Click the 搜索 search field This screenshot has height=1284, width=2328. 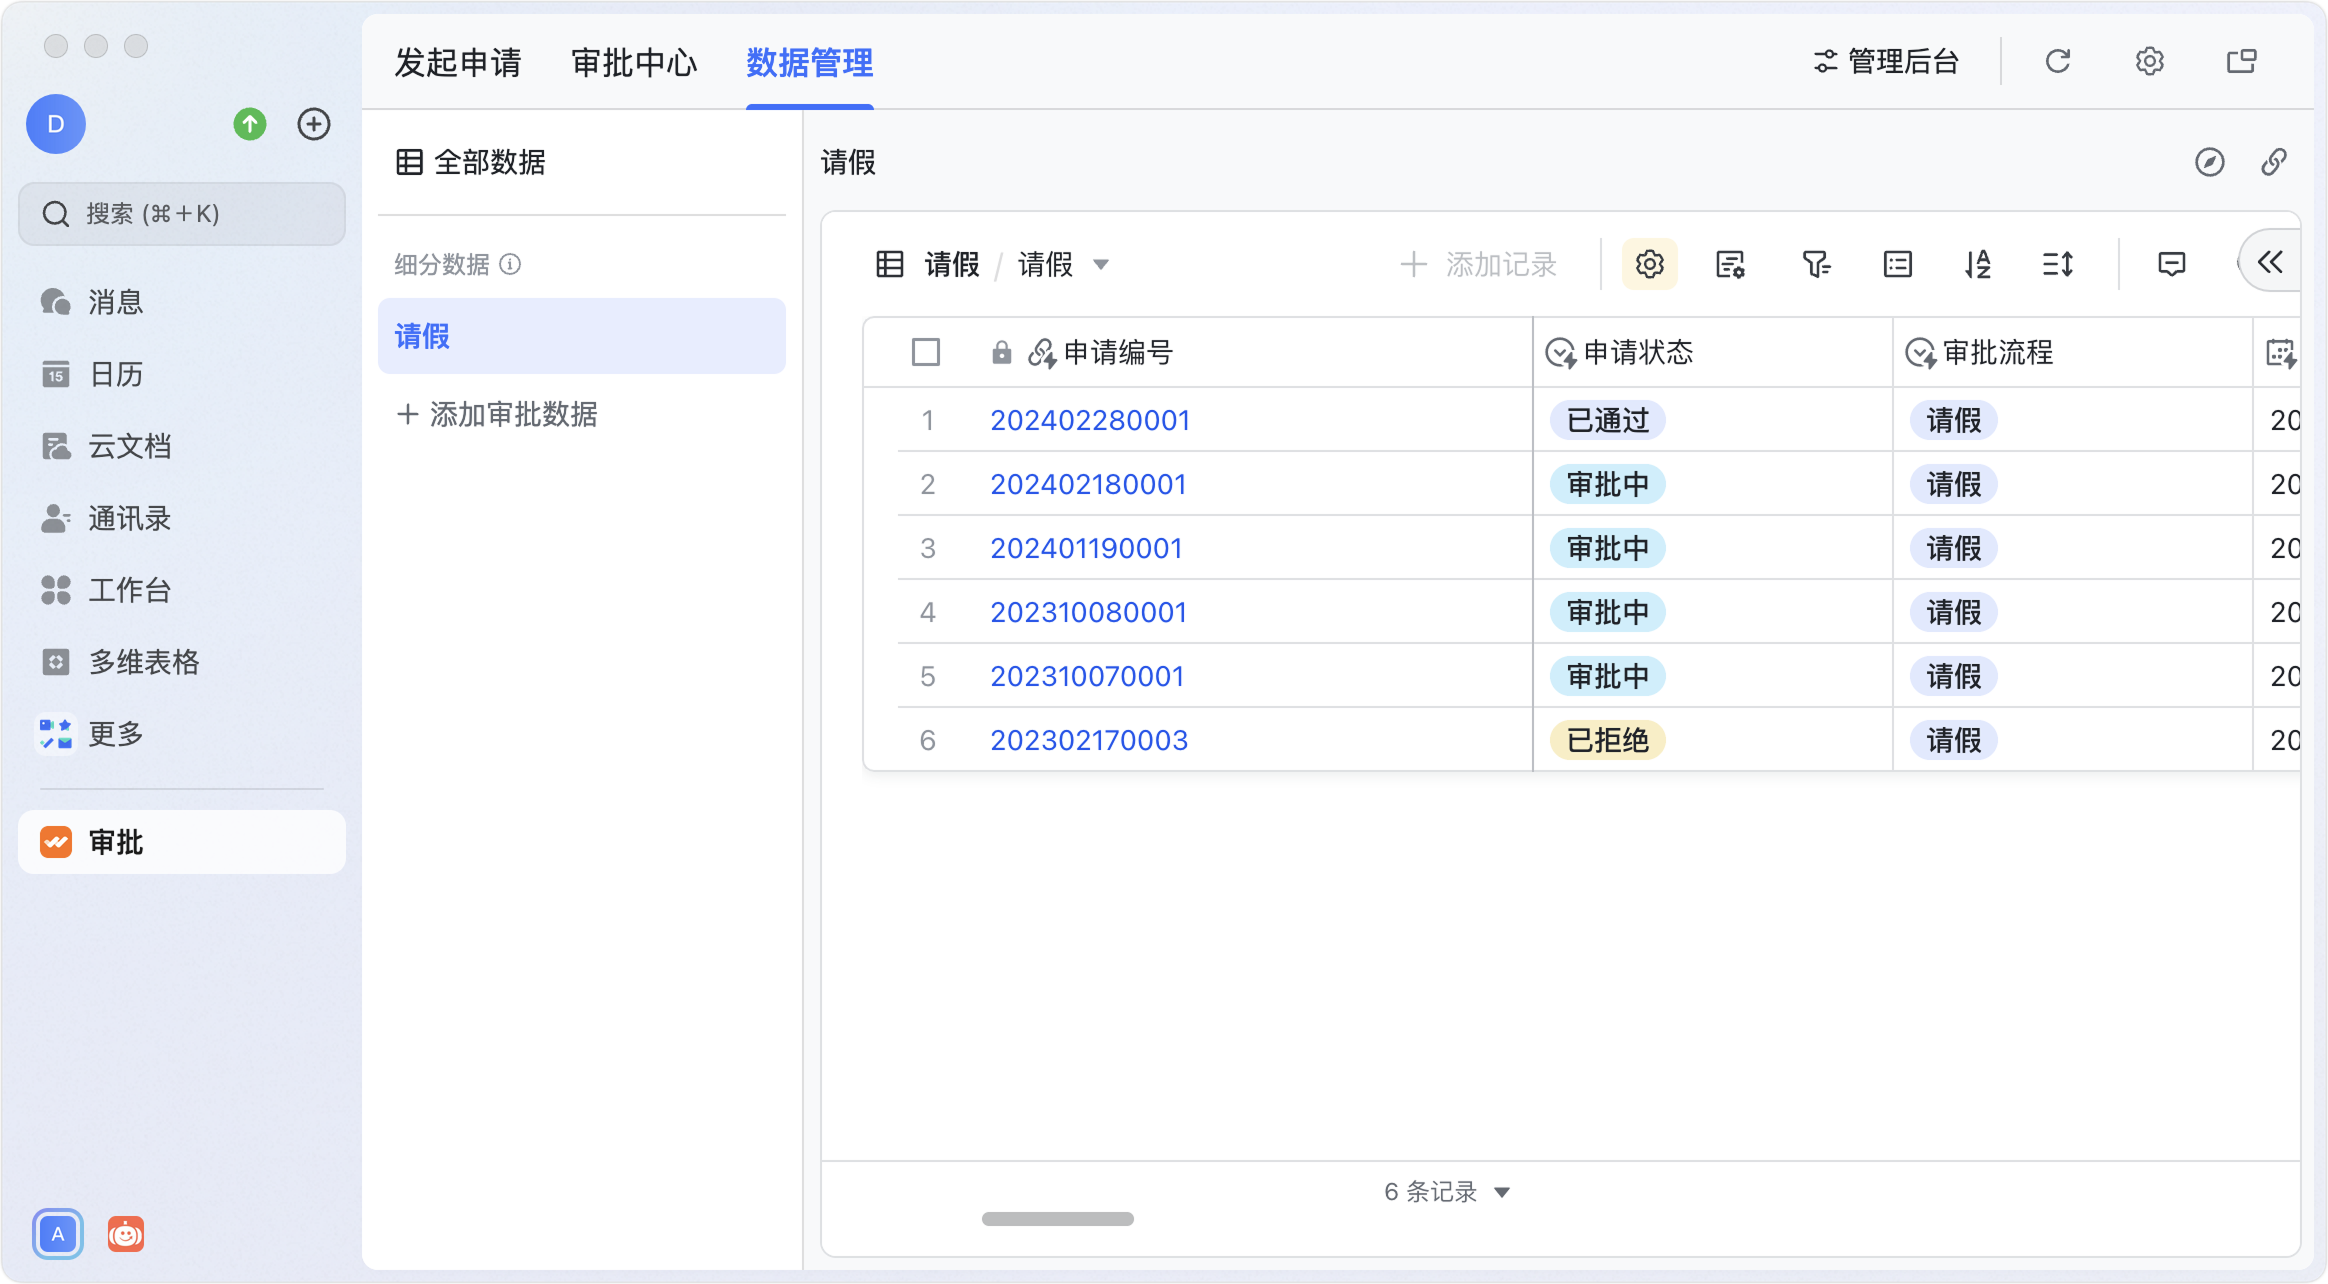pos(182,214)
